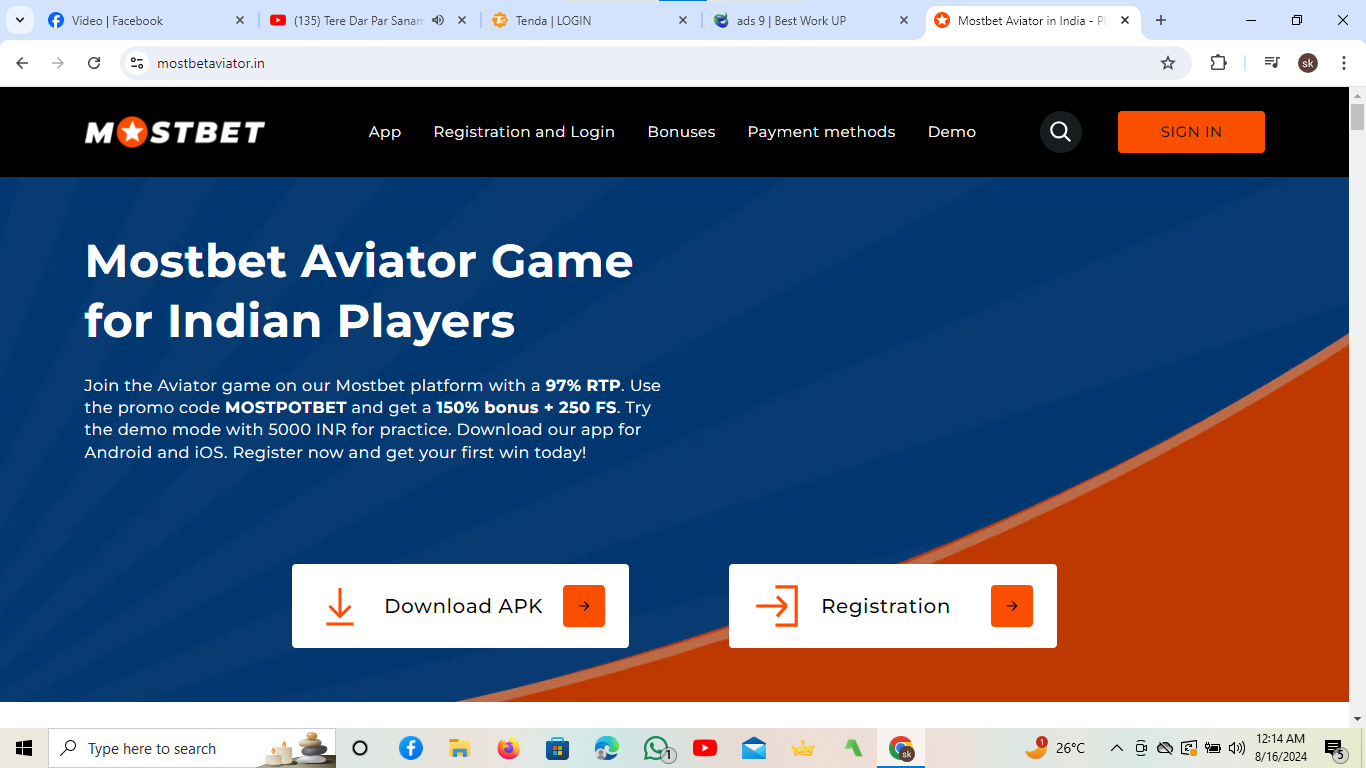Open Chrome in taskbar
The height and width of the screenshot is (768, 1366).
[x=902, y=748]
